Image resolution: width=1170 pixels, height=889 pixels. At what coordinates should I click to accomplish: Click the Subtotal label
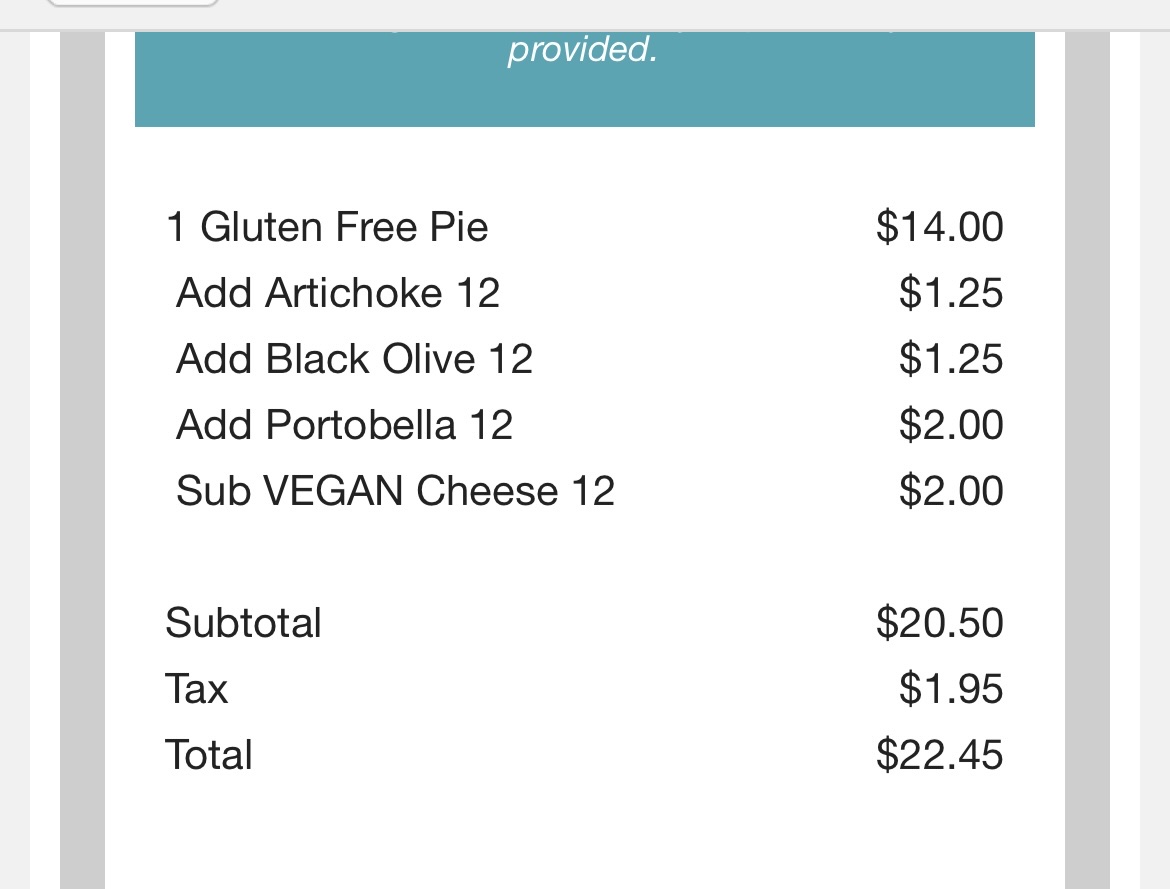(243, 623)
